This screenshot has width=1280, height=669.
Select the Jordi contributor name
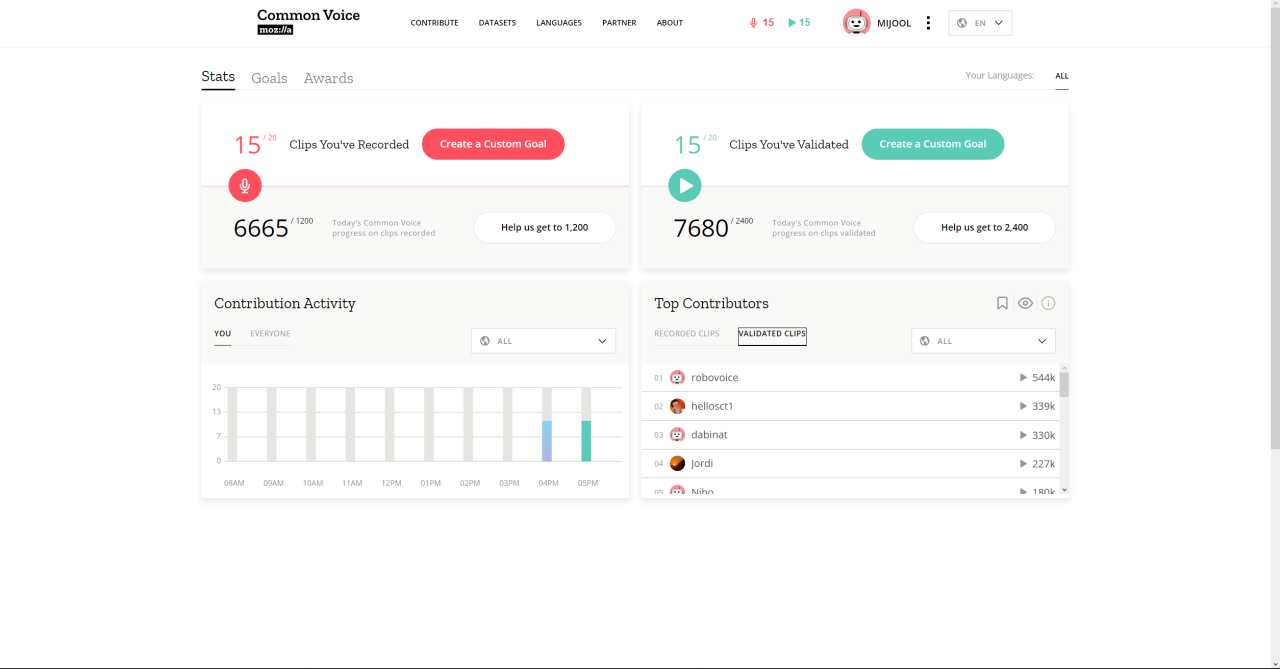pos(702,463)
